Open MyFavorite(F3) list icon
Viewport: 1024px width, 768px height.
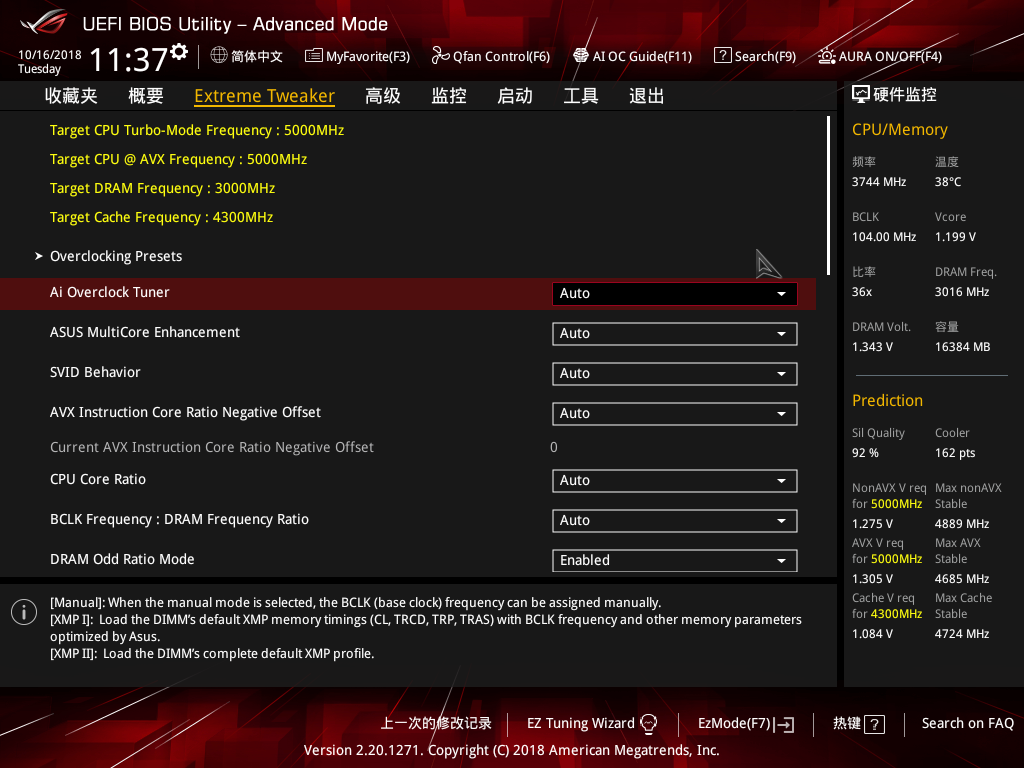tap(314, 56)
